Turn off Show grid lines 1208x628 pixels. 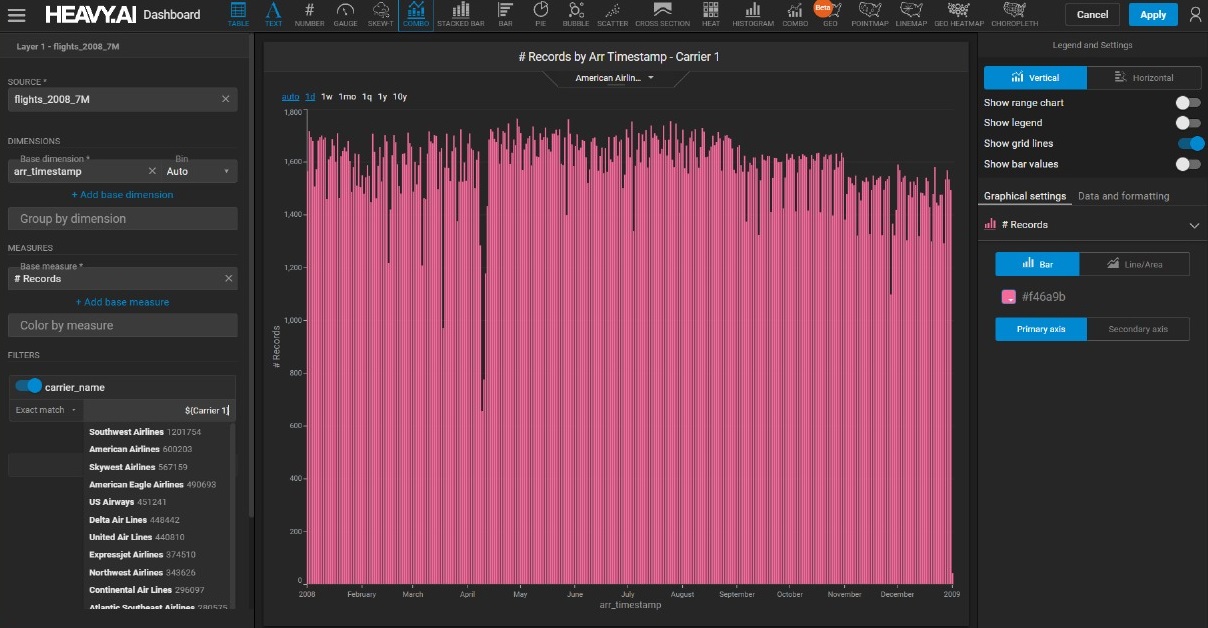[x=1189, y=143]
